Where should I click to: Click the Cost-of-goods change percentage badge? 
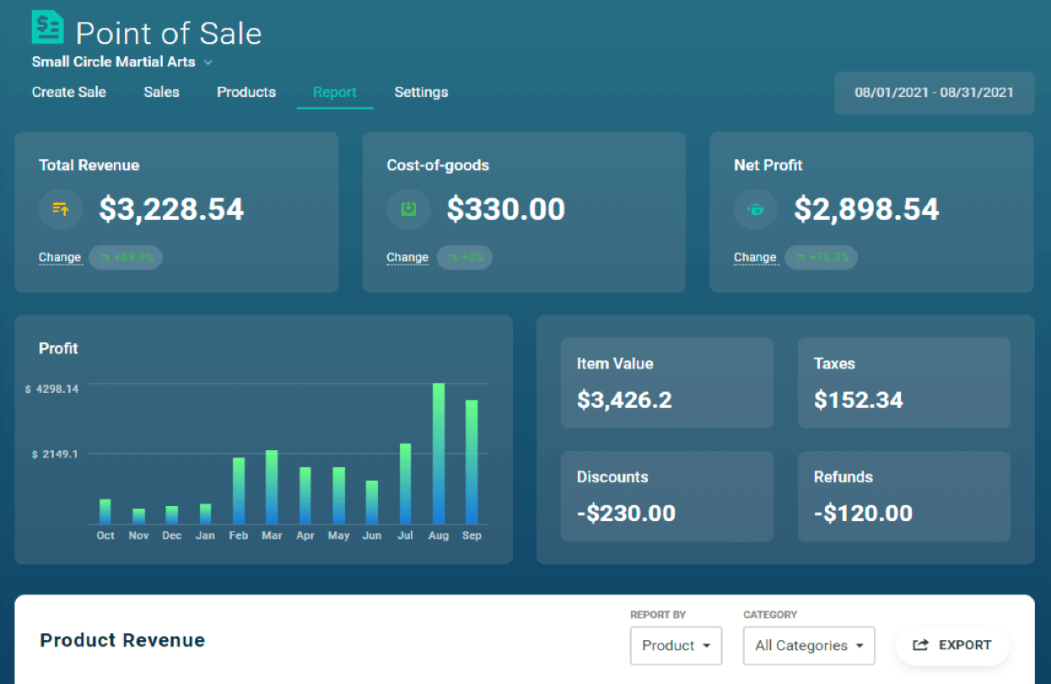click(x=465, y=257)
